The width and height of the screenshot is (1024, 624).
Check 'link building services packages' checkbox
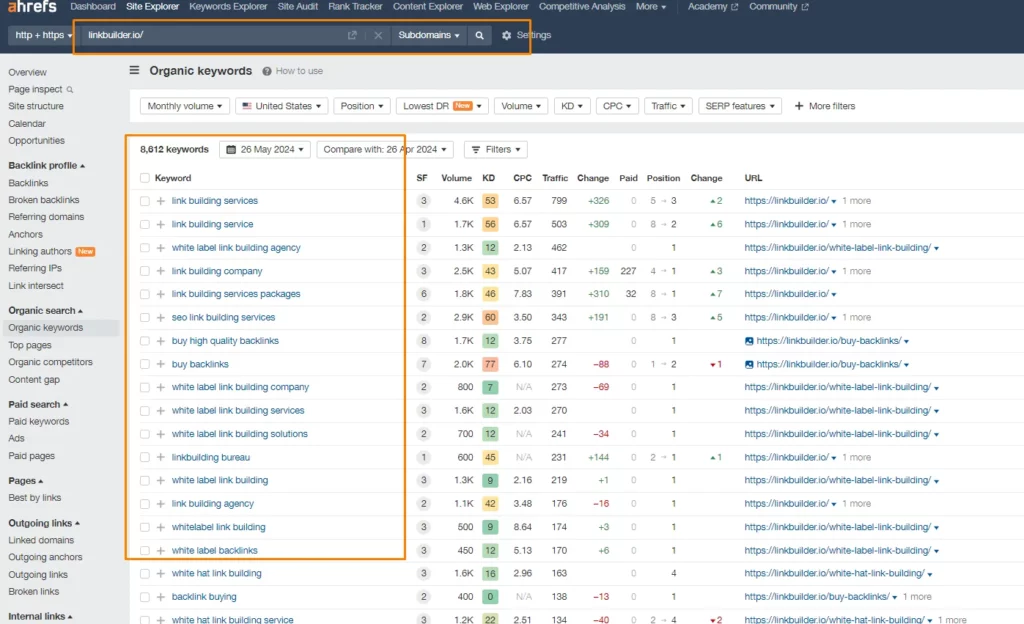pyautogui.click(x=145, y=294)
